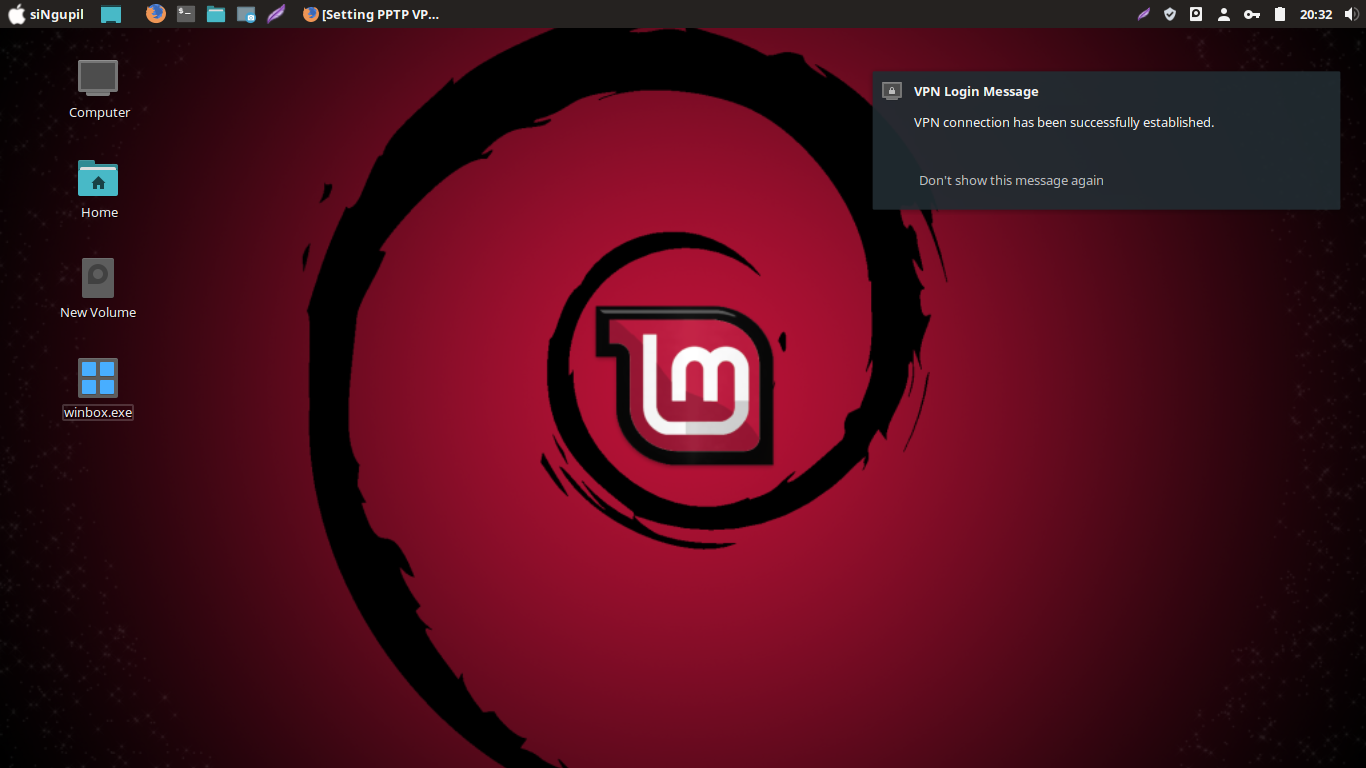Click the removable drives tray icon

click(1196, 14)
